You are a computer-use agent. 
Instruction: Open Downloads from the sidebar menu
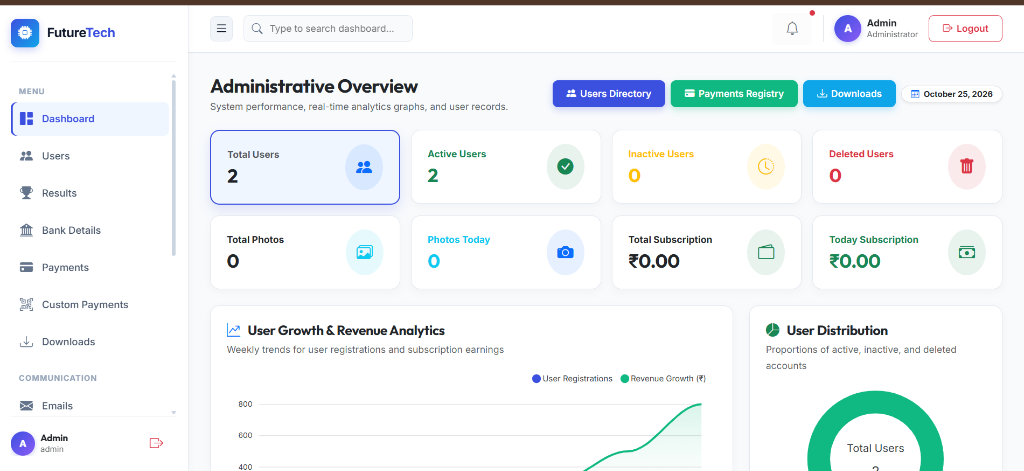coord(90,342)
